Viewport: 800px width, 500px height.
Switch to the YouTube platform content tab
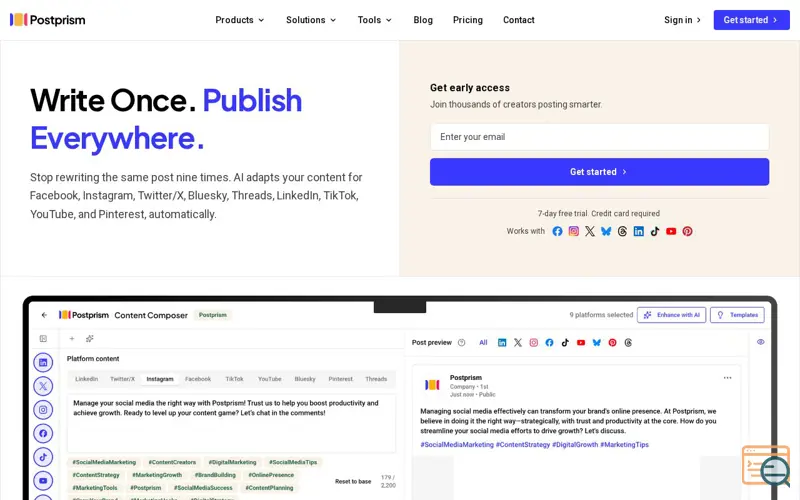270,379
